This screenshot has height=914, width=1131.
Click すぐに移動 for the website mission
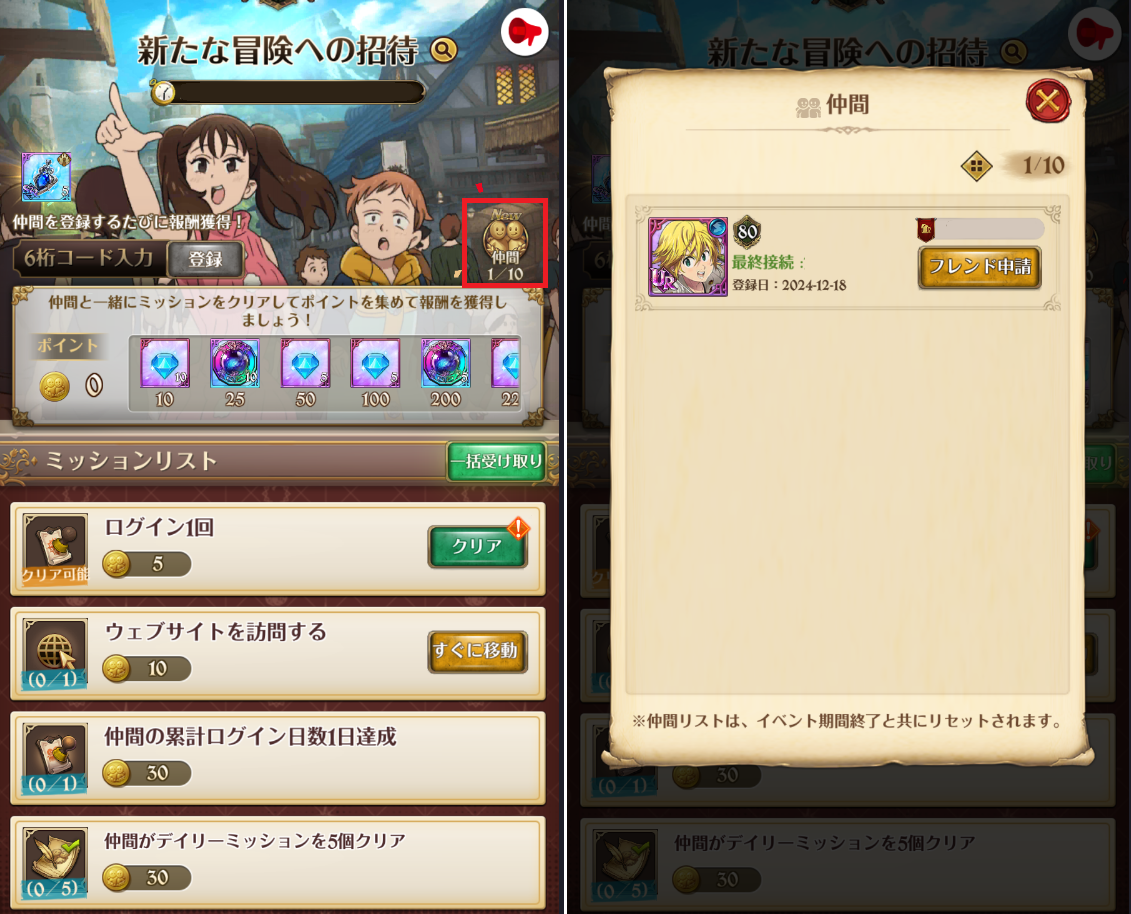(477, 651)
